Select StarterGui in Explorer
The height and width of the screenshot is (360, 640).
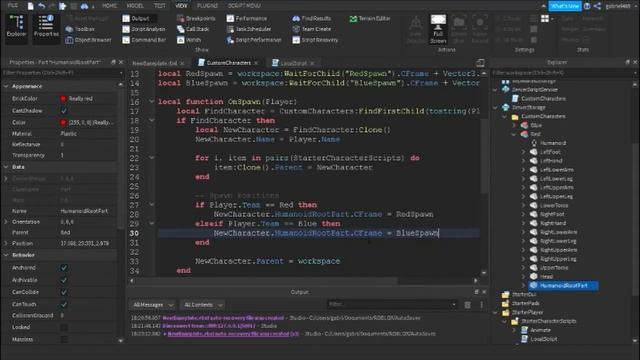click(x=524, y=294)
